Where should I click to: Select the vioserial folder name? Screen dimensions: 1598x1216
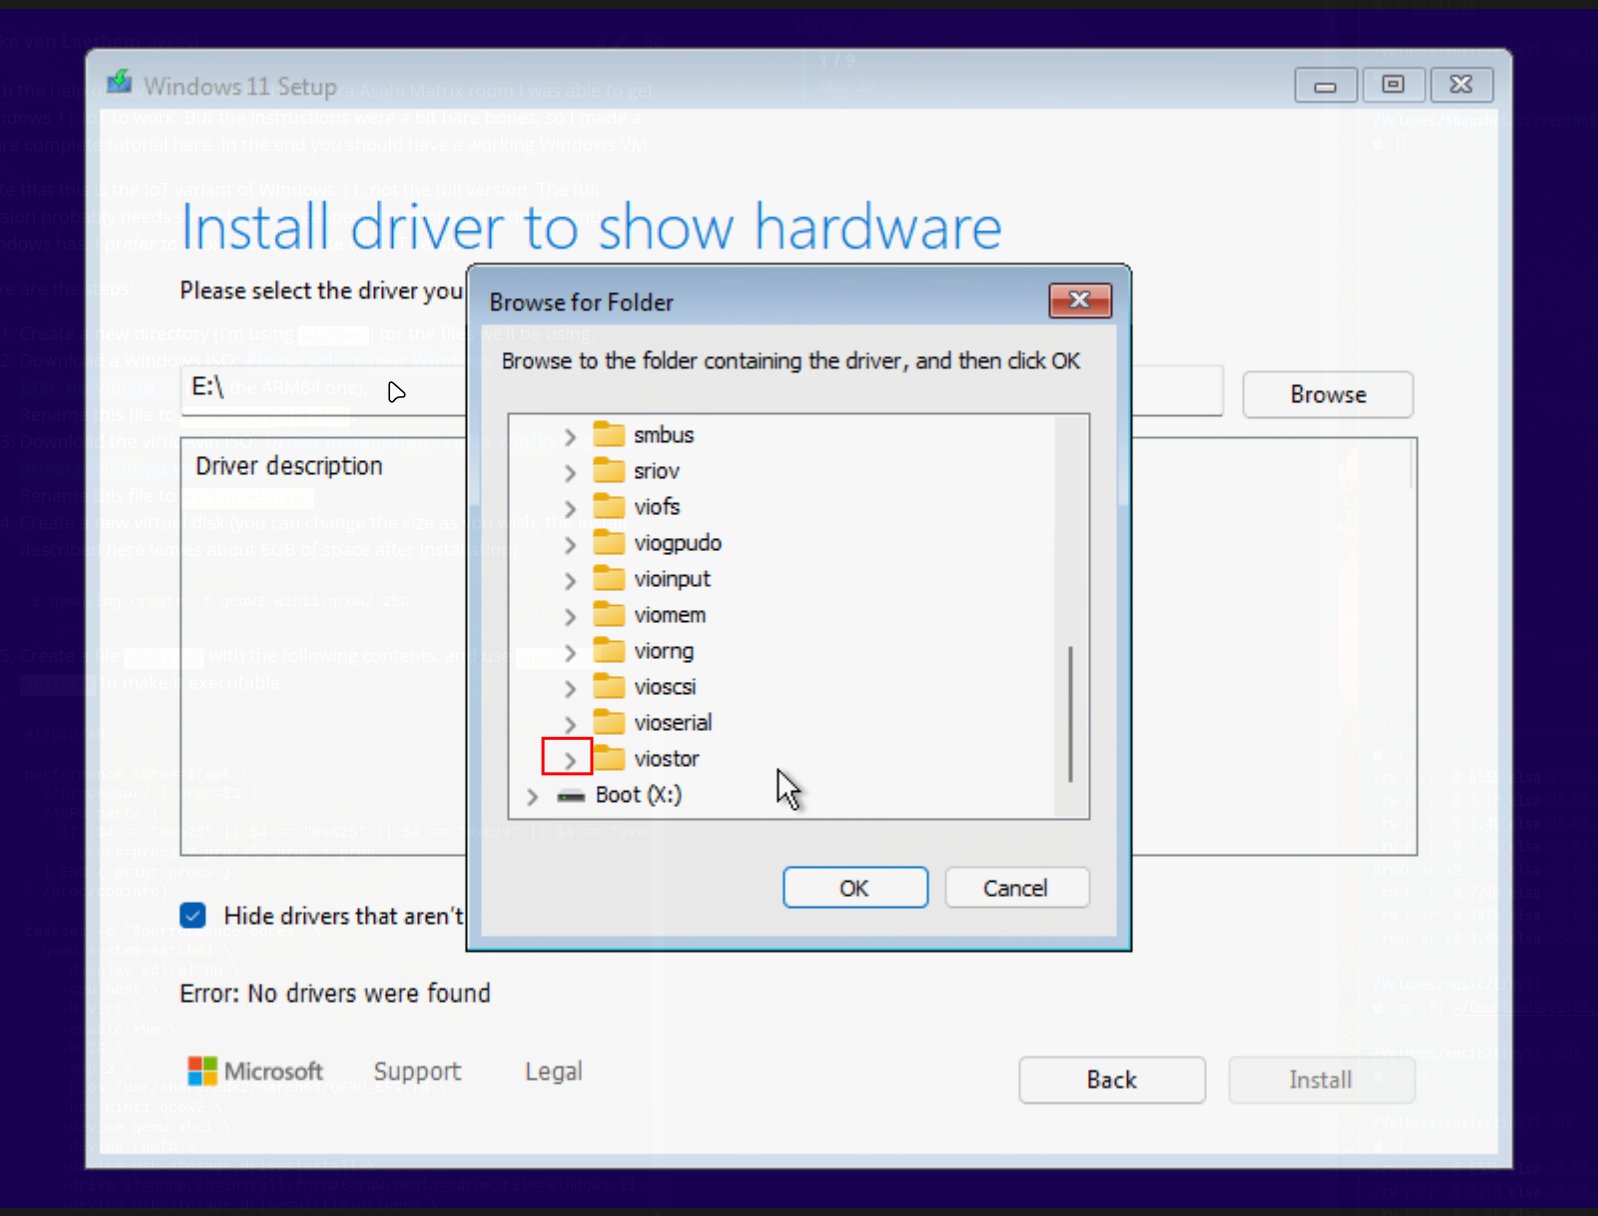672,722
